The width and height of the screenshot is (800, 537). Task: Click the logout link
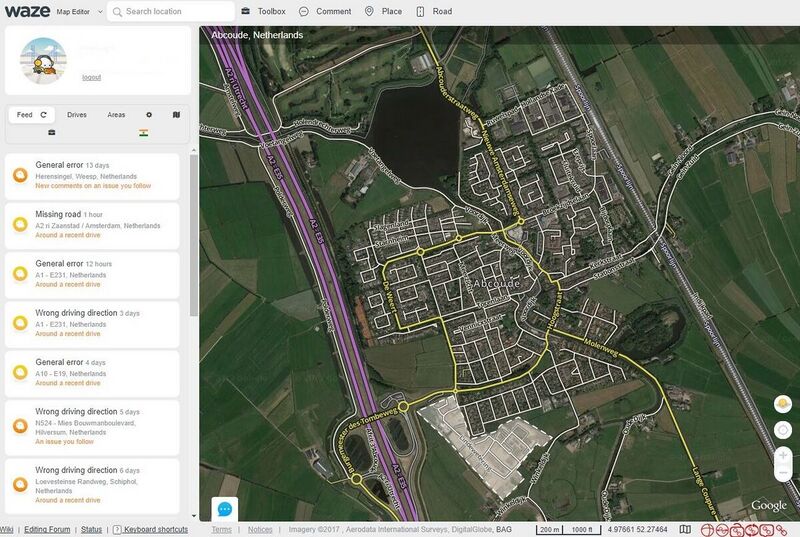91,77
